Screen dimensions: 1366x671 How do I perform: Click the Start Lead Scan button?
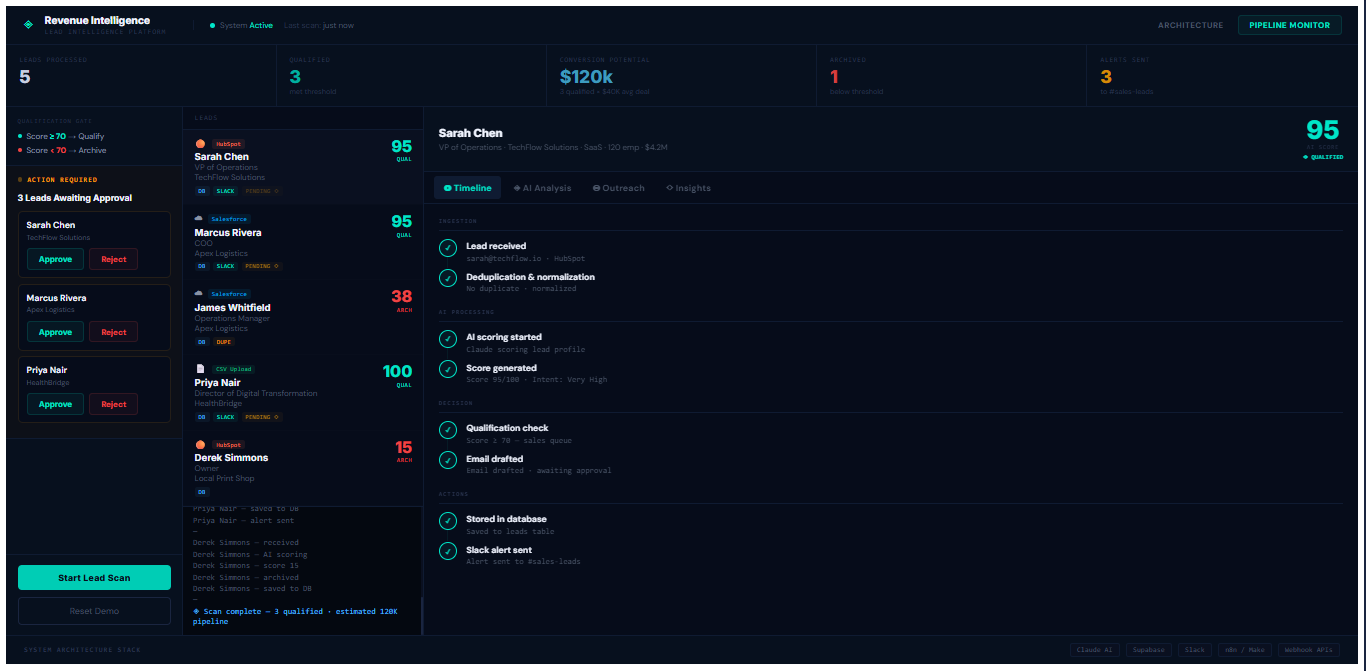tap(94, 577)
